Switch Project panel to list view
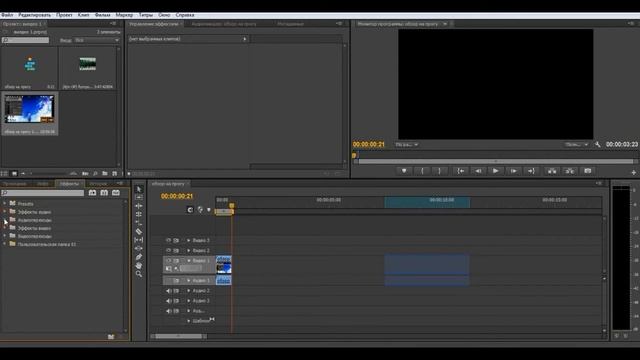 pos(4,173)
